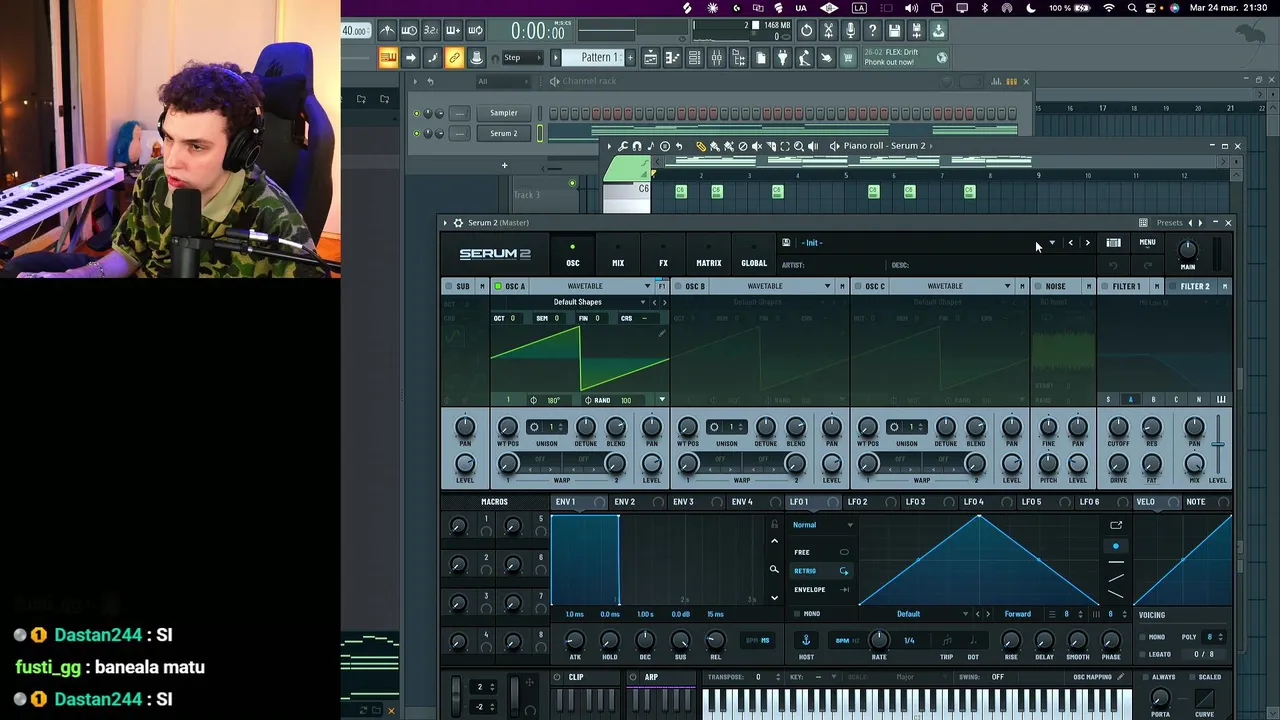This screenshot has width=1280, height=720.
Task: Enable FILTER 1 power toggle
Action: (x=1105, y=286)
